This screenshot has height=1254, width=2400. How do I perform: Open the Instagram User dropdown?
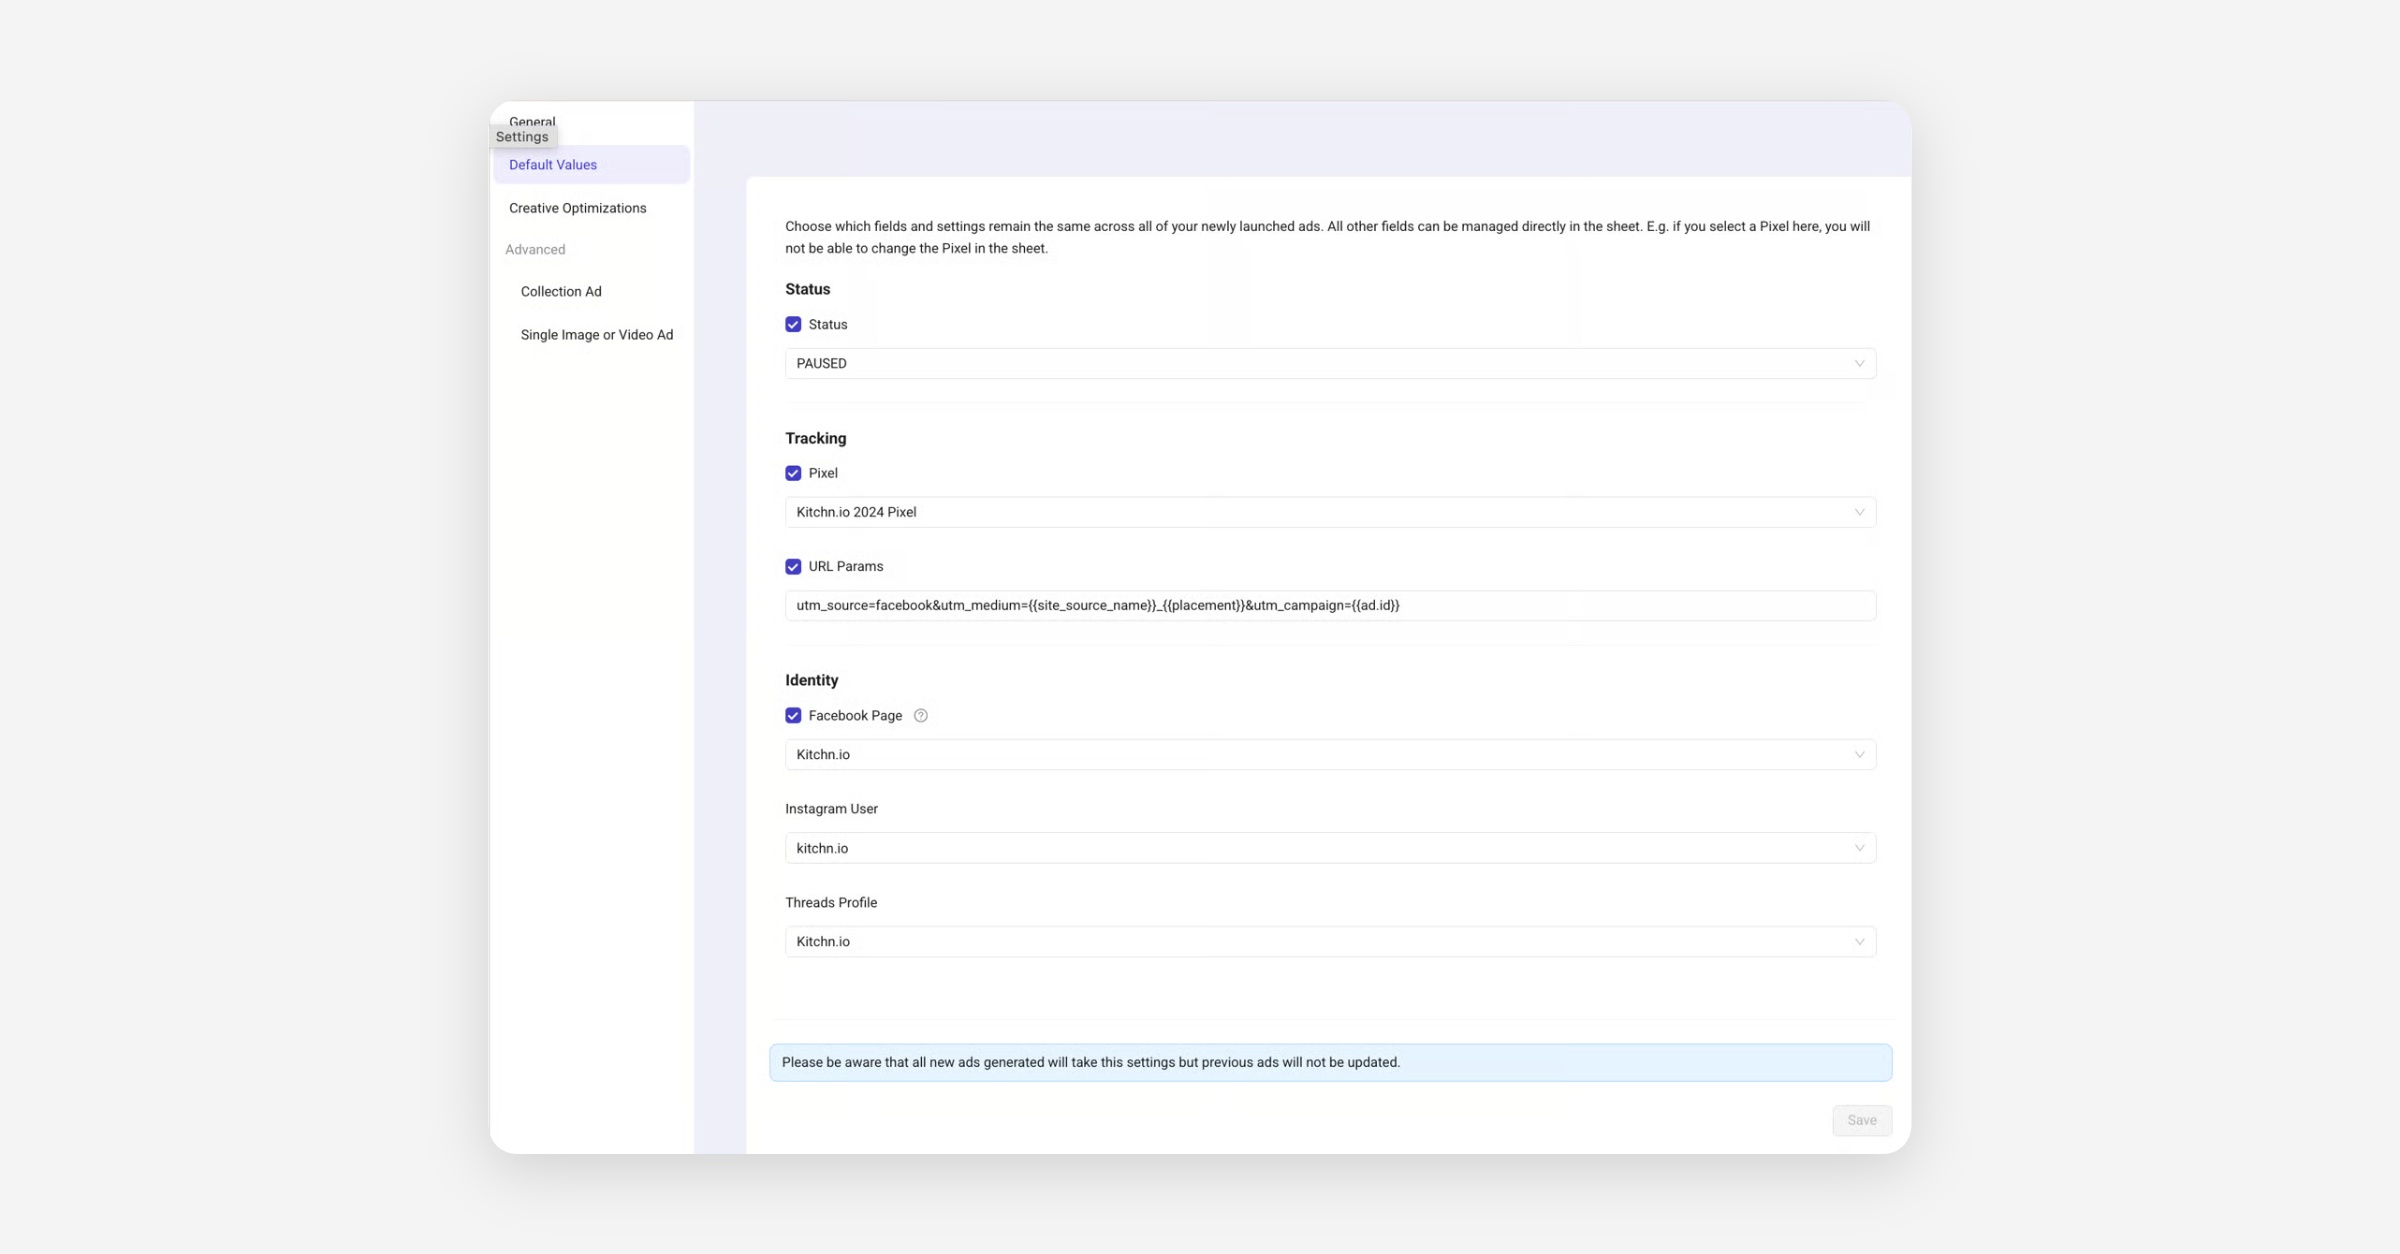1320,848
